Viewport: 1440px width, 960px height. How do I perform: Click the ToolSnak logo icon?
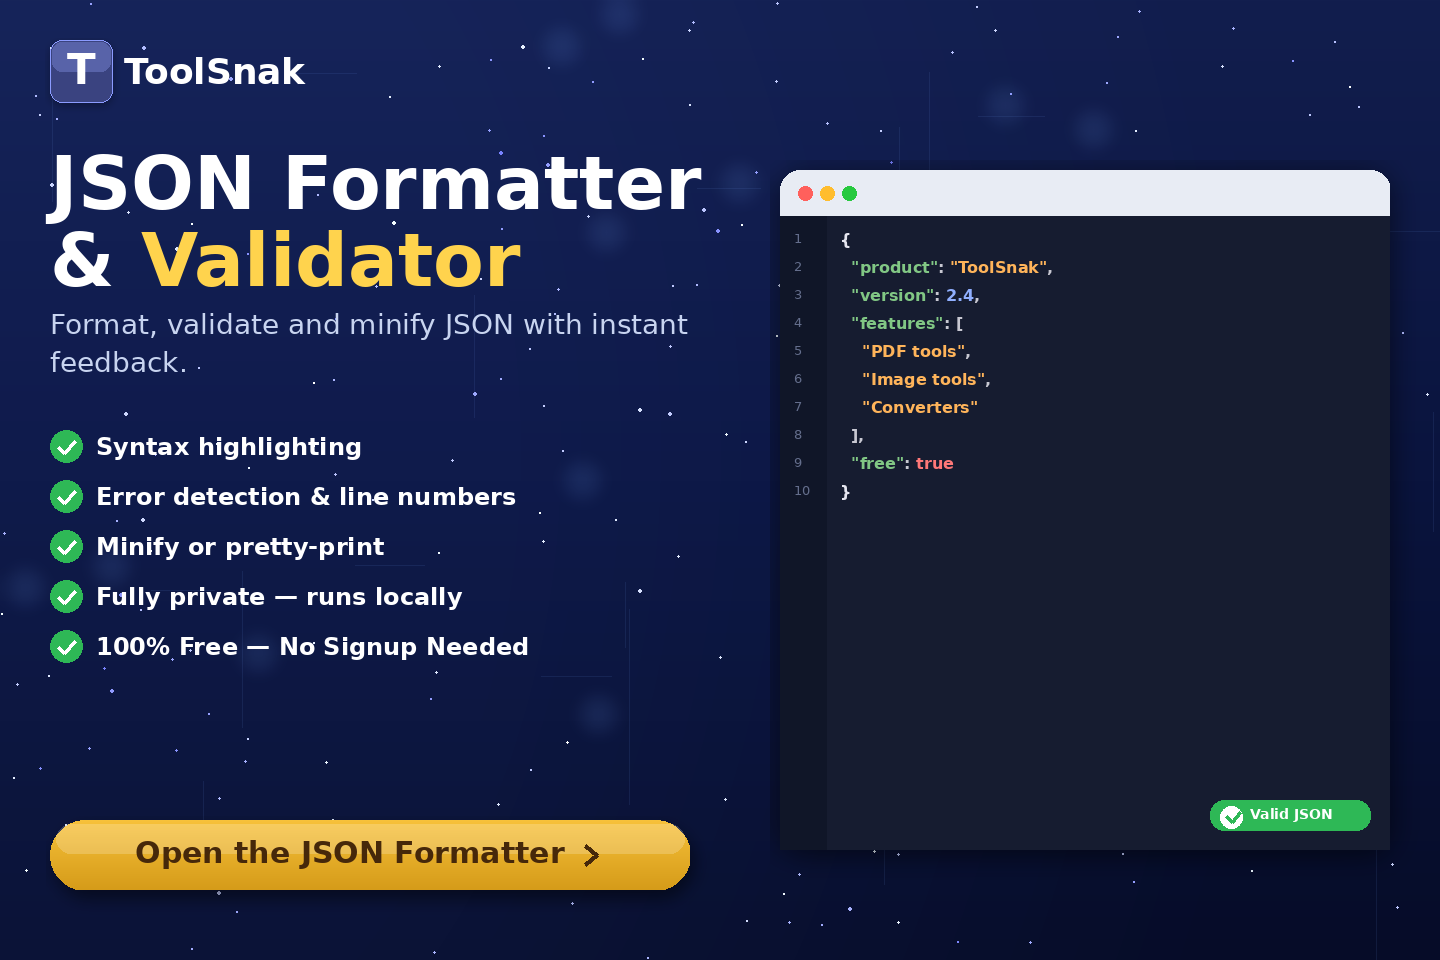81,71
